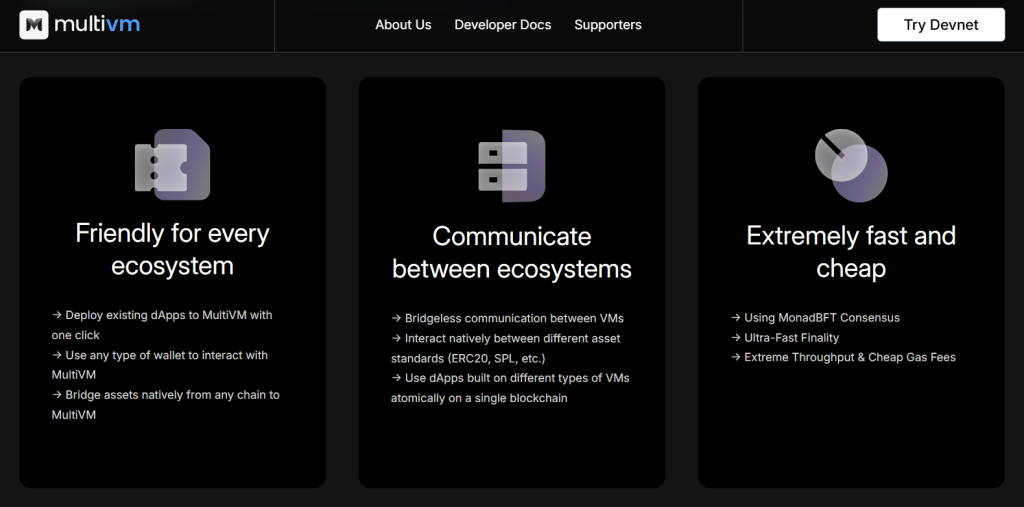Click the MultiVM logo icon in header
Viewport: 1024px width, 507px height.
34,25
